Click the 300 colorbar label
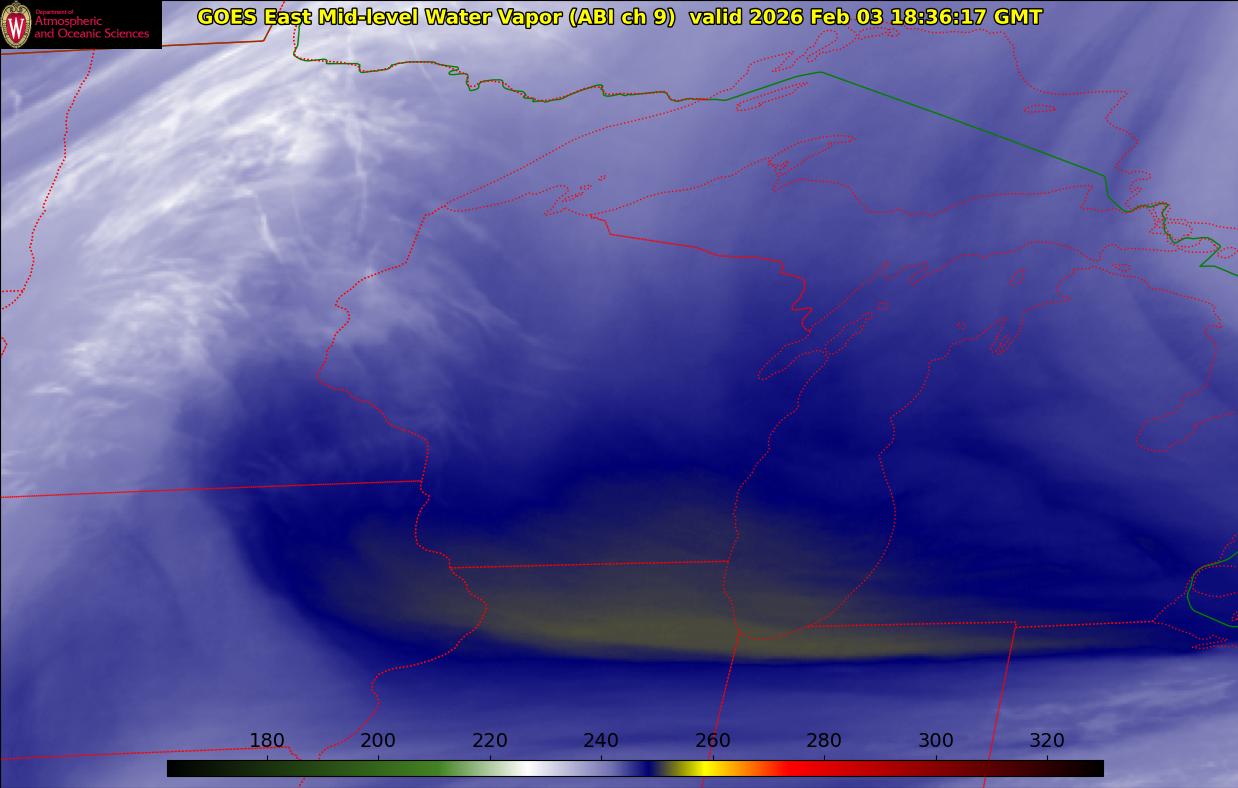 click(936, 741)
